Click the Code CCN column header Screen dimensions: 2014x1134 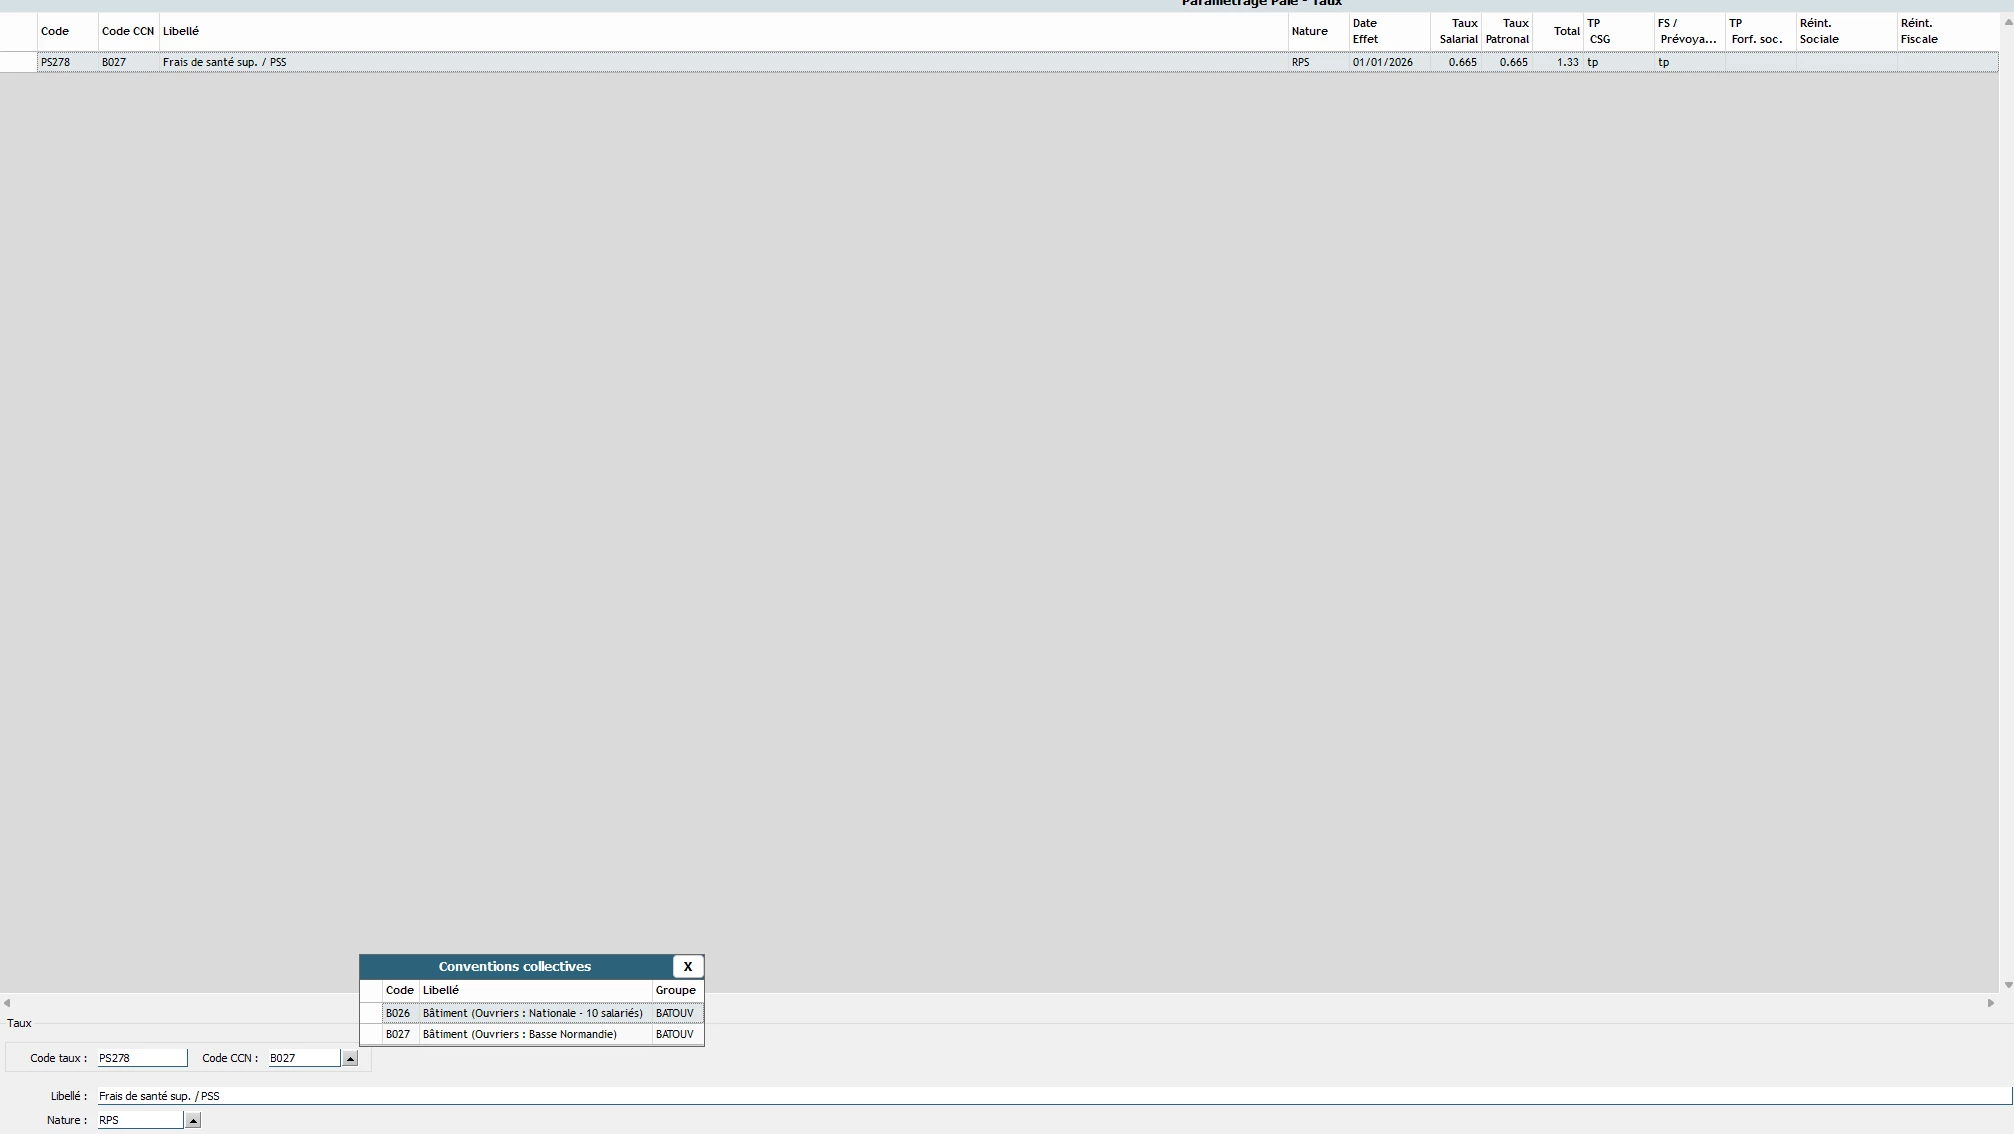click(x=127, y=31)
